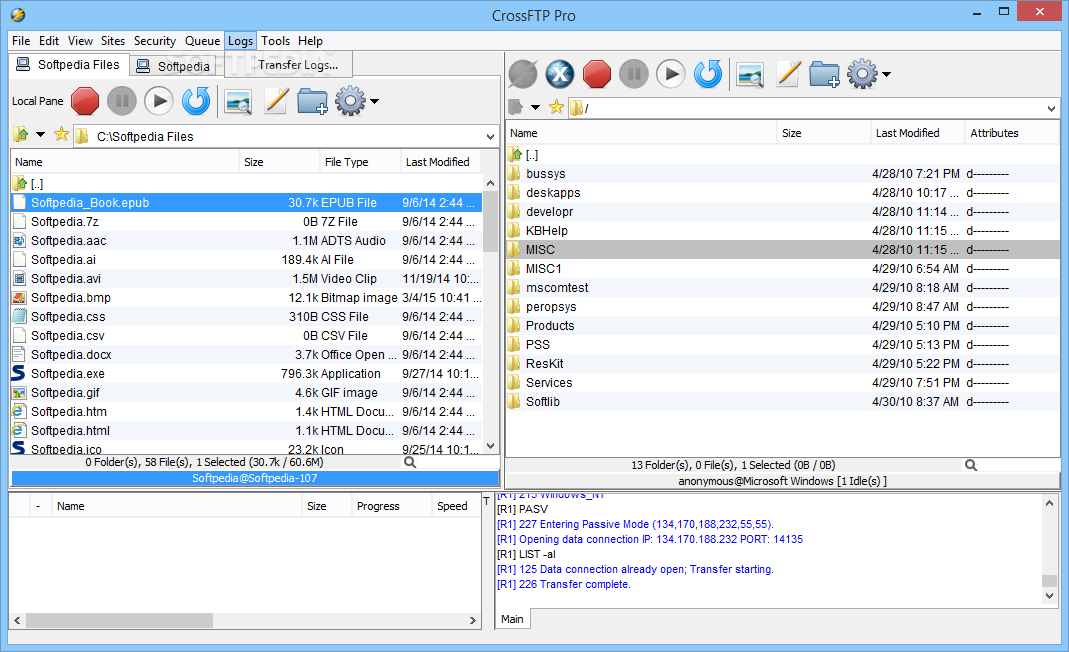The width and height of the screenshot is (1069, 652).
Task: Click the queue horizontal scrollbar thumb
Action: [119, 621]
